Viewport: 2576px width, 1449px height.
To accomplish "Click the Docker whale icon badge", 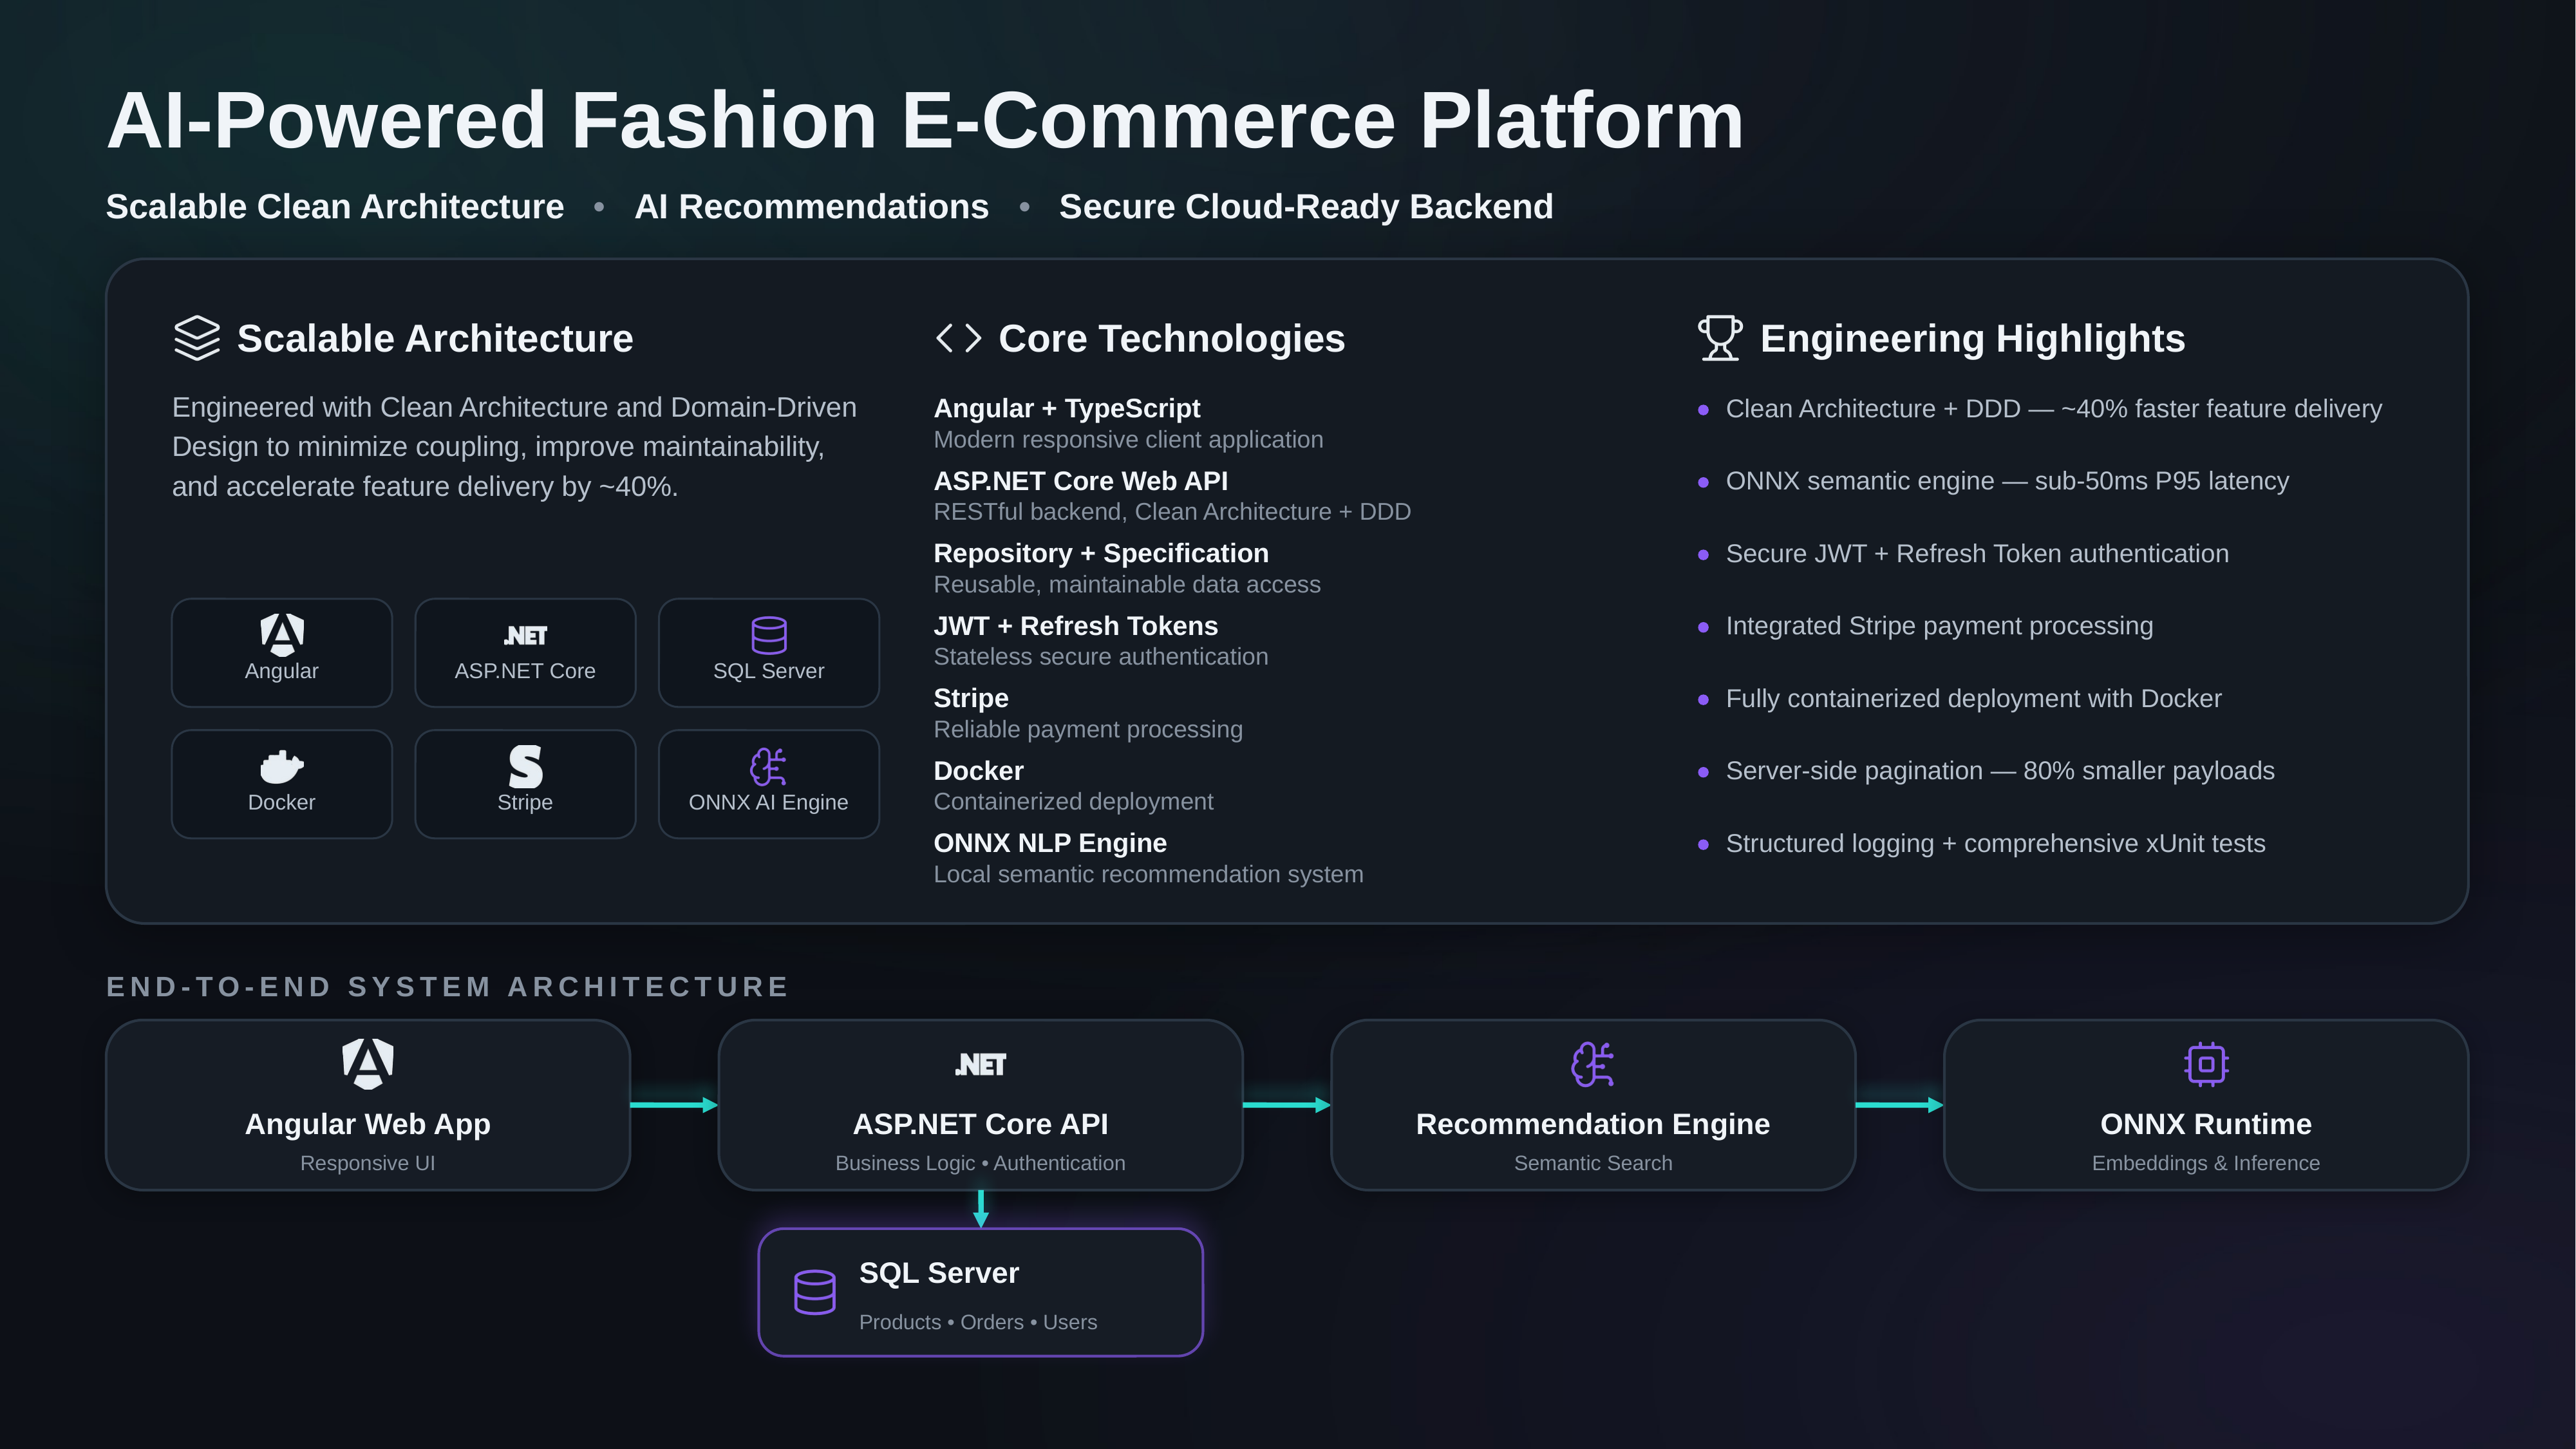I will [x=282, y=766].
